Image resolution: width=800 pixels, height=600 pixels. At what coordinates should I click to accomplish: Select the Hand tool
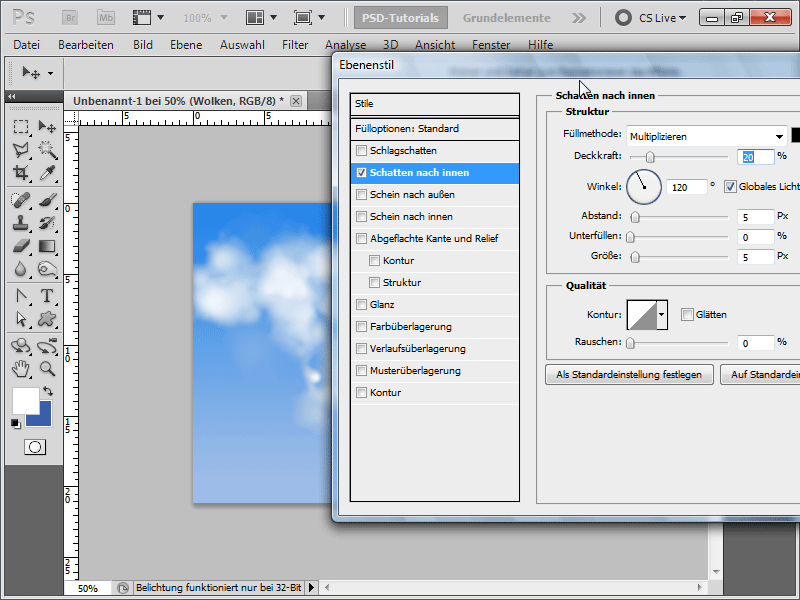[21, 368]
